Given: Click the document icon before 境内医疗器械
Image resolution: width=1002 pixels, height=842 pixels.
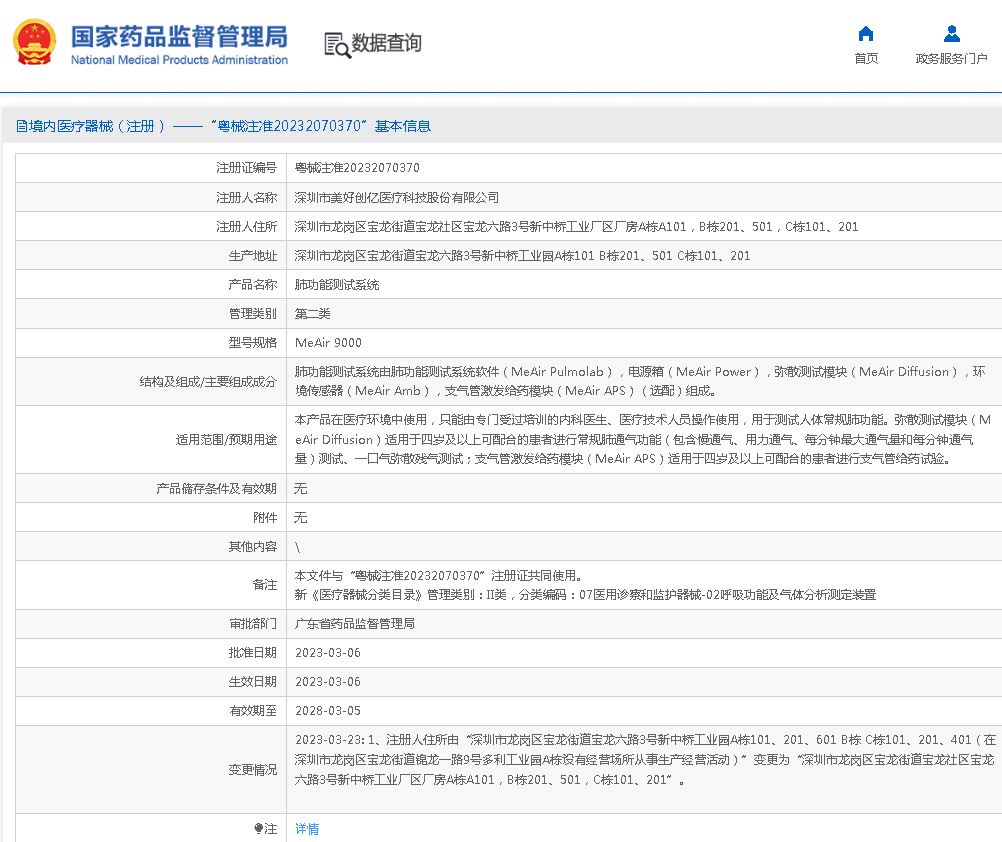Looking at the screenshot, I should pos(22,126).
